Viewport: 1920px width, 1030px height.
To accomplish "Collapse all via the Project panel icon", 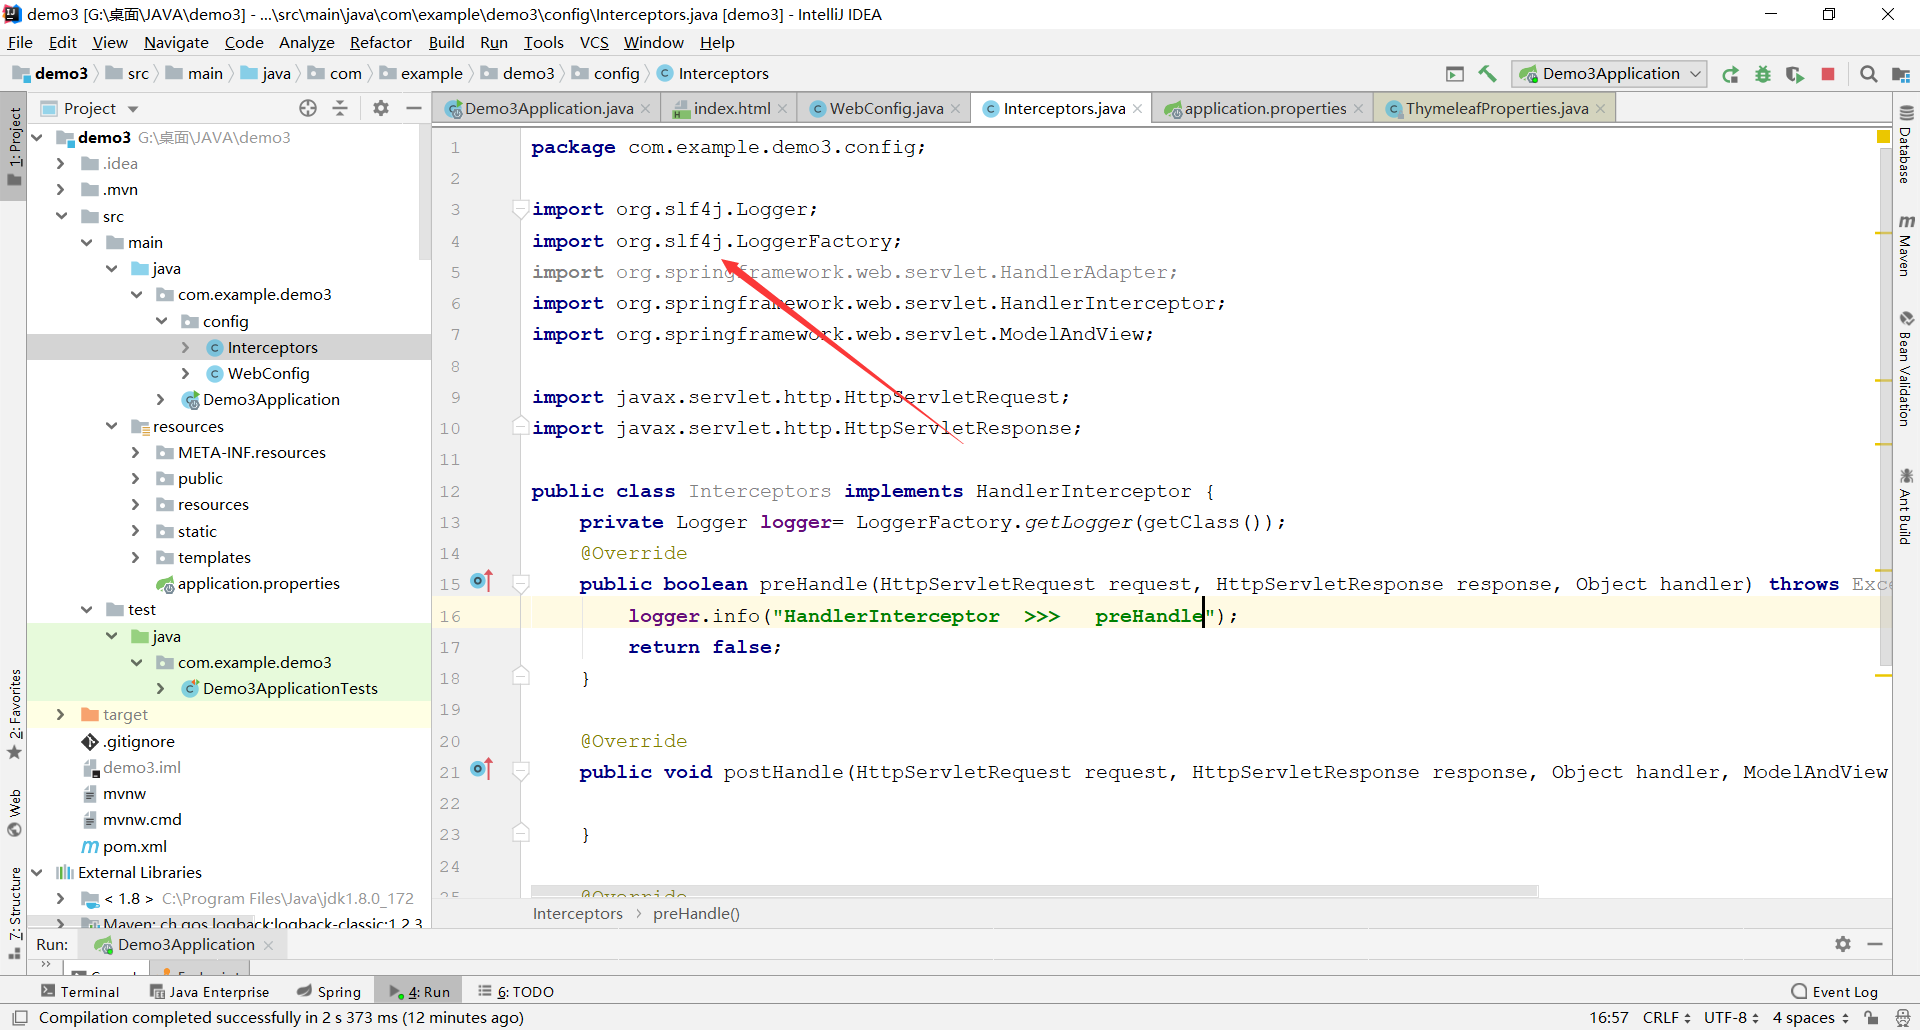I will pyautogui.click(x=340, y=108).
